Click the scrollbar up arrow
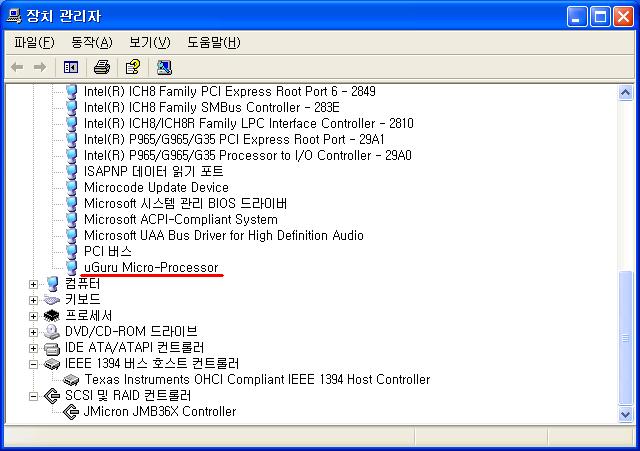Image resolution: width=640 pixels, height=451 pixels. pos(625,93)
